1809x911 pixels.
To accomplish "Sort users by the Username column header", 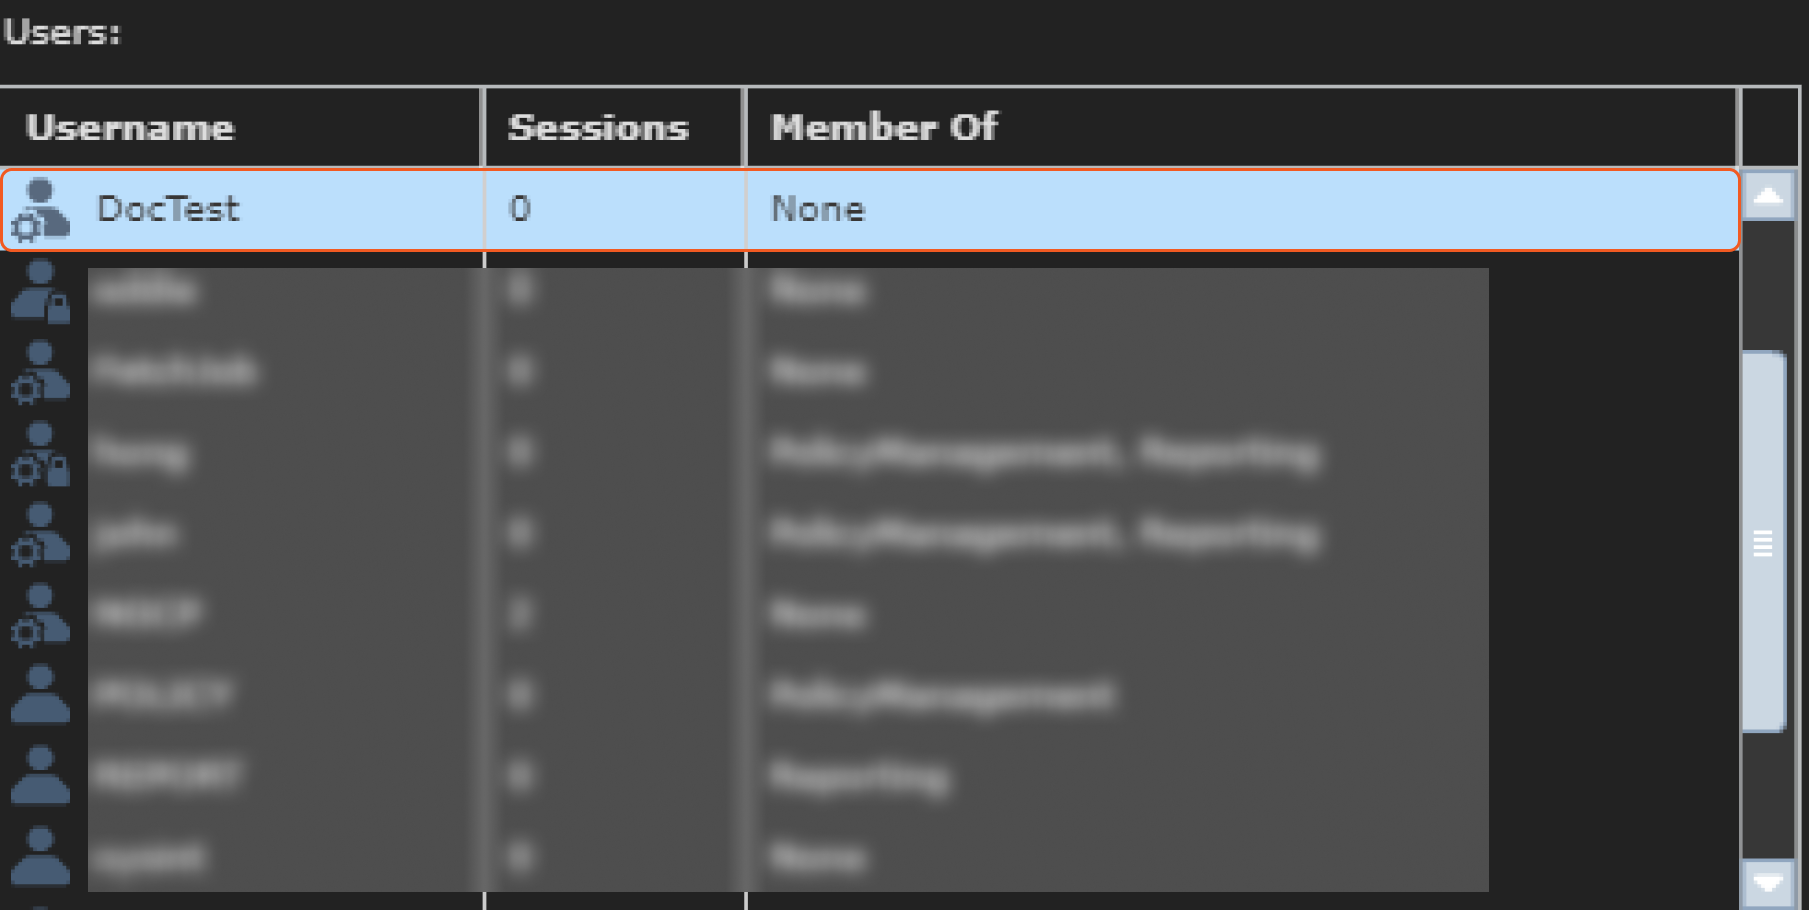I will point(131,128).
